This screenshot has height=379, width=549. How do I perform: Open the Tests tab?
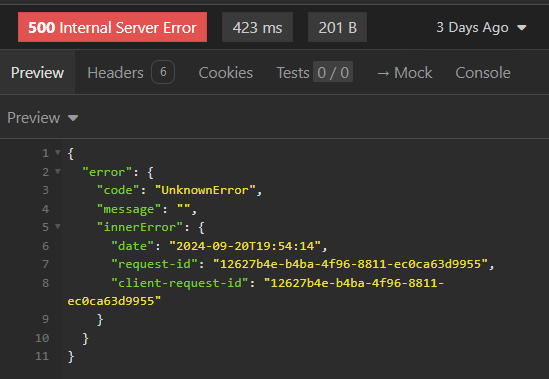314,73
